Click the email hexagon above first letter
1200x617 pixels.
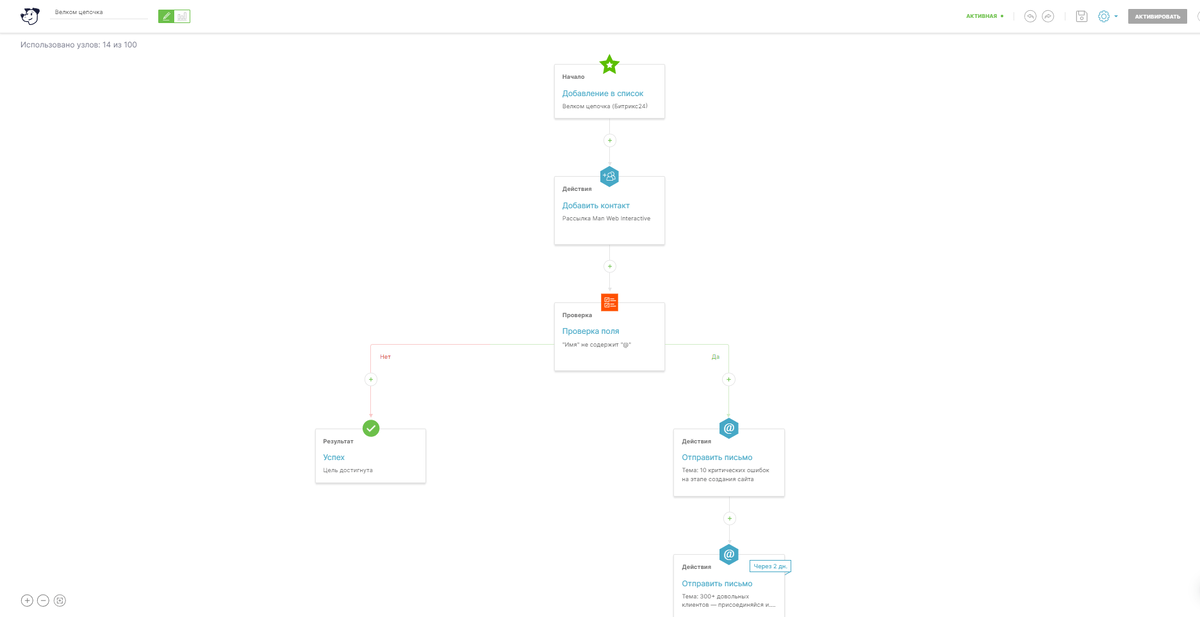tap(729, 428)
